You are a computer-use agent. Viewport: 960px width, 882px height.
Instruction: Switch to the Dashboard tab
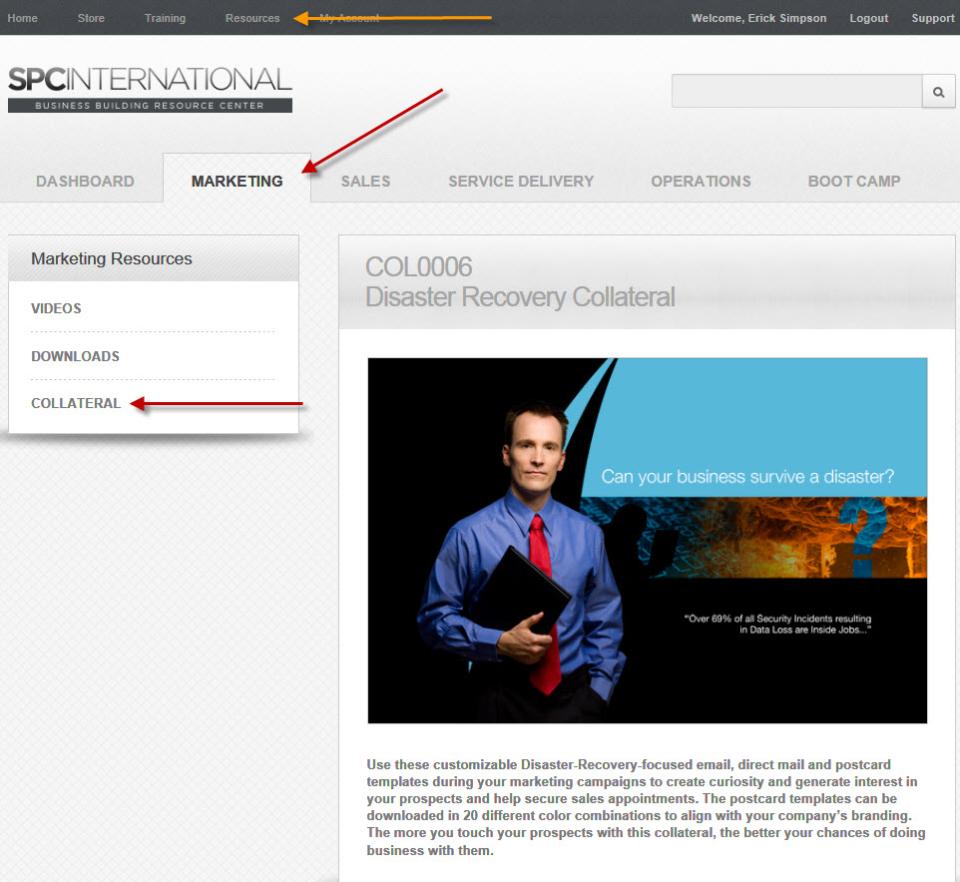[x=85, y=181]
